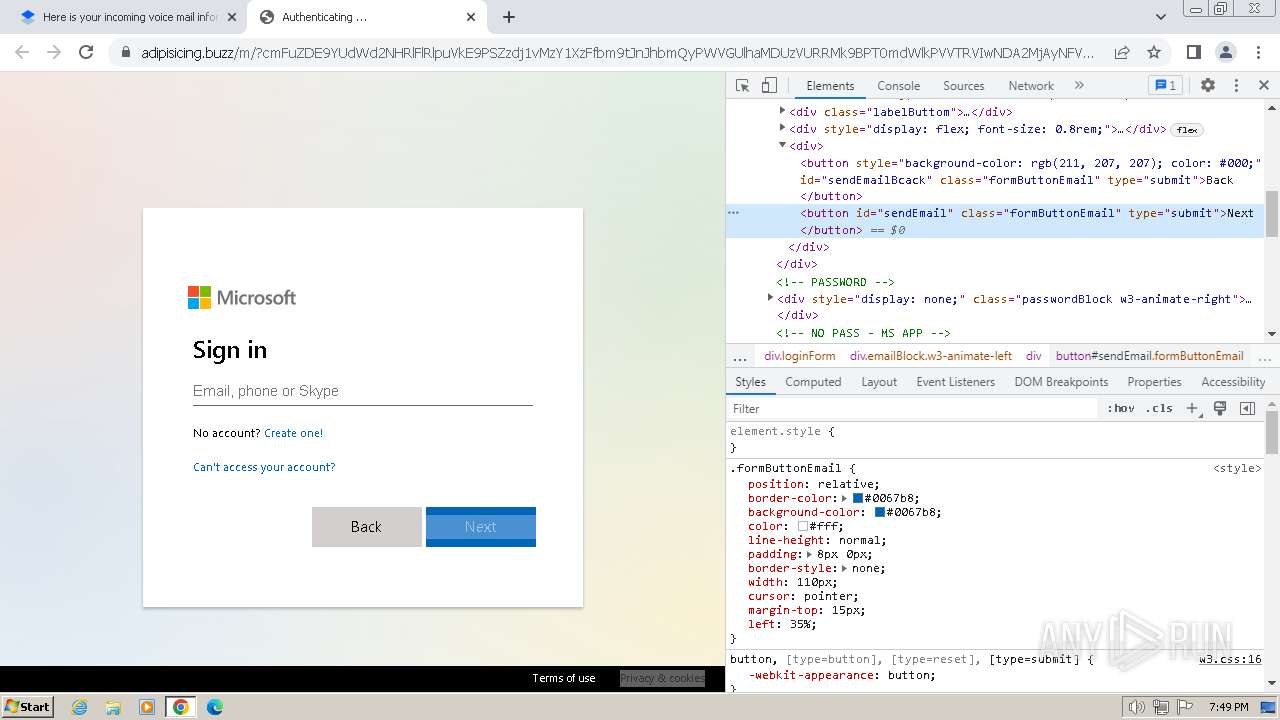The width and height of the screenshot is (1280, 720).
Task: Open the Chrome three-dot menu
Action: click(1258, 52)
